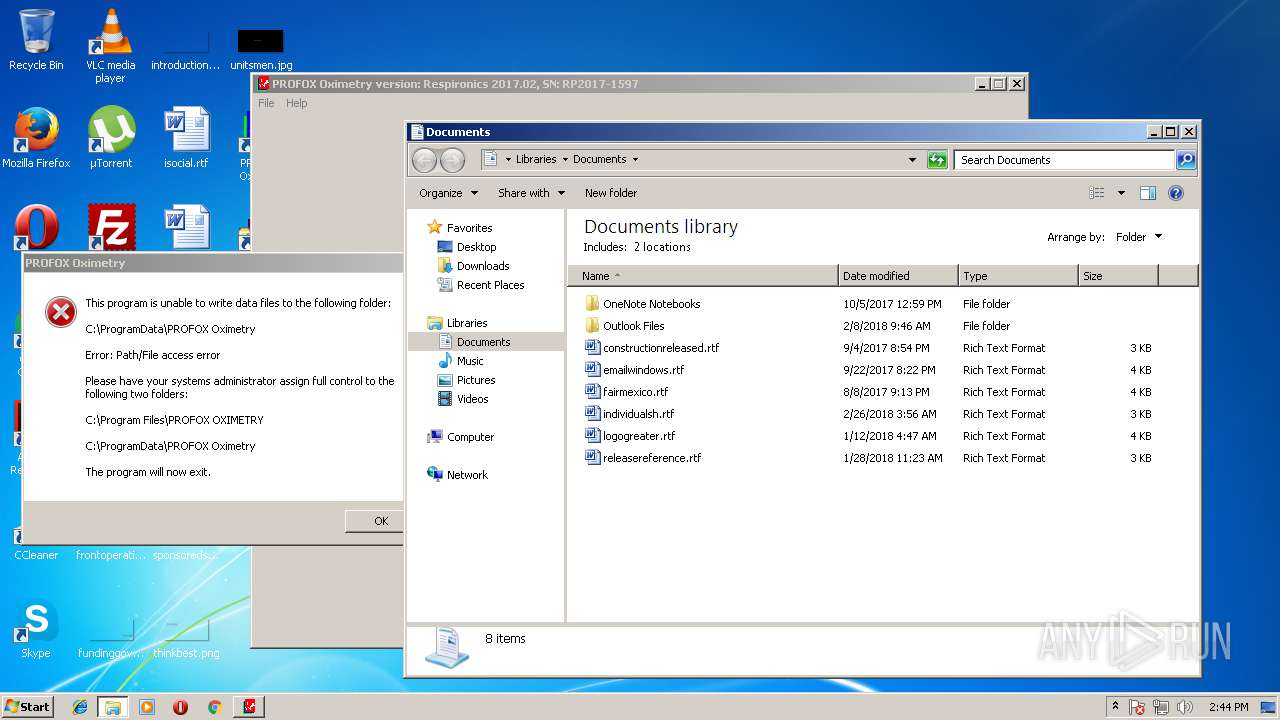This screenshot has width=1280, height=720.
Task: Click the 2 locations link
Action: click(x=662, y=247)
